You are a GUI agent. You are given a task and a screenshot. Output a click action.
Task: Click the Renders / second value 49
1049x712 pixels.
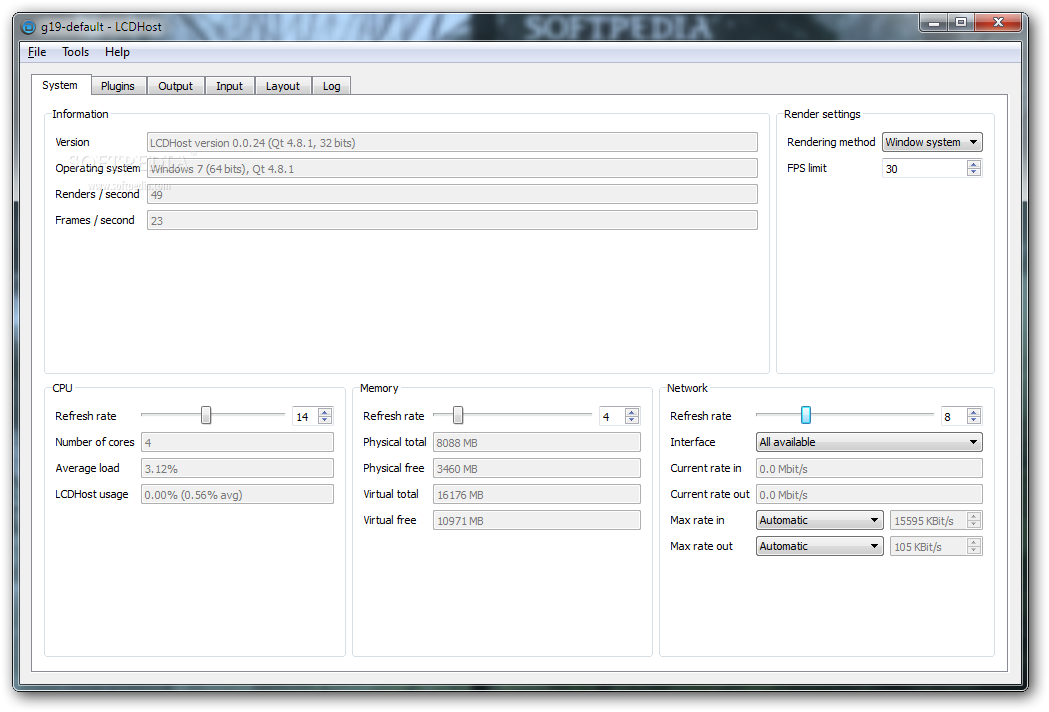452,195
